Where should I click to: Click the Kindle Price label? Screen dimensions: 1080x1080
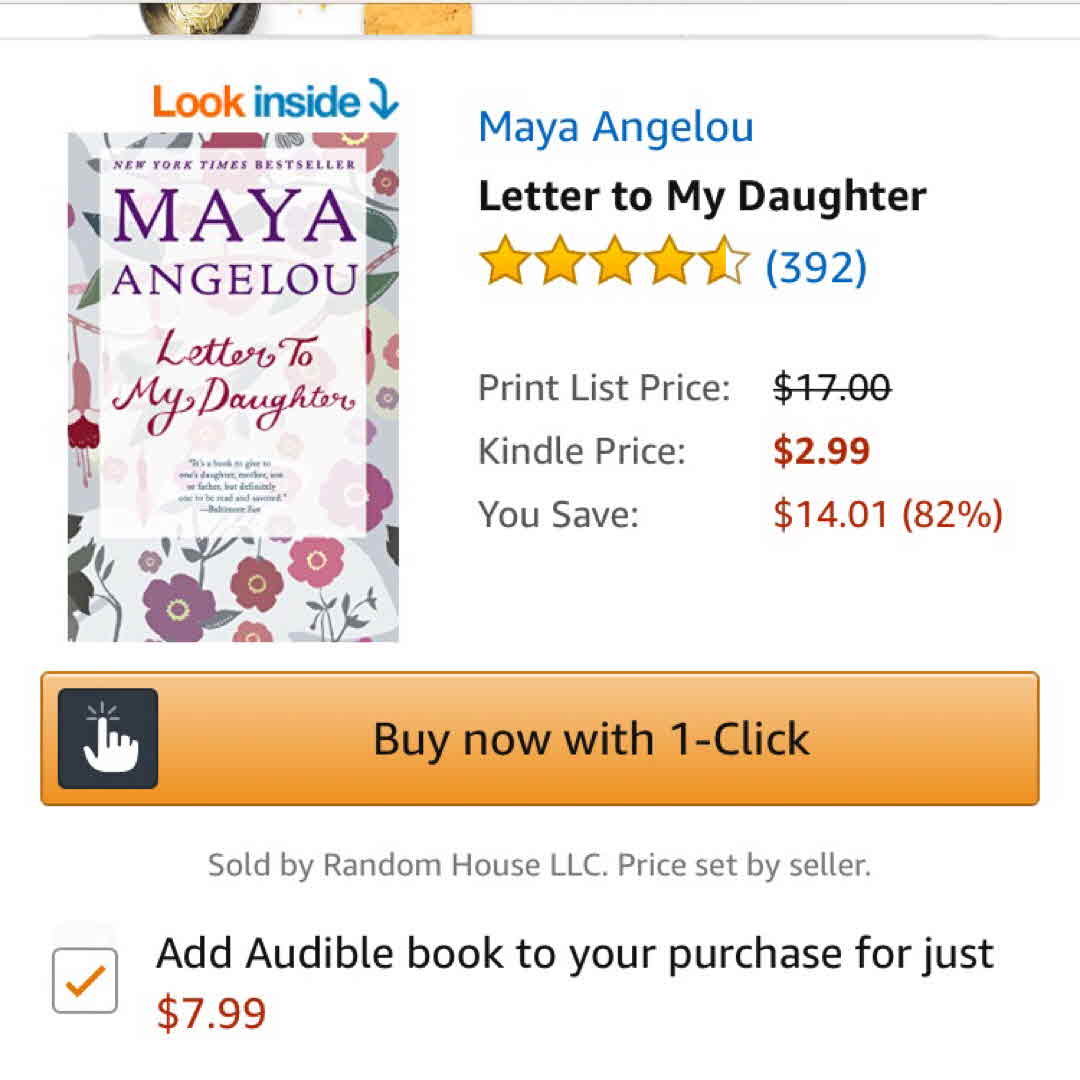tap(582, 451)
